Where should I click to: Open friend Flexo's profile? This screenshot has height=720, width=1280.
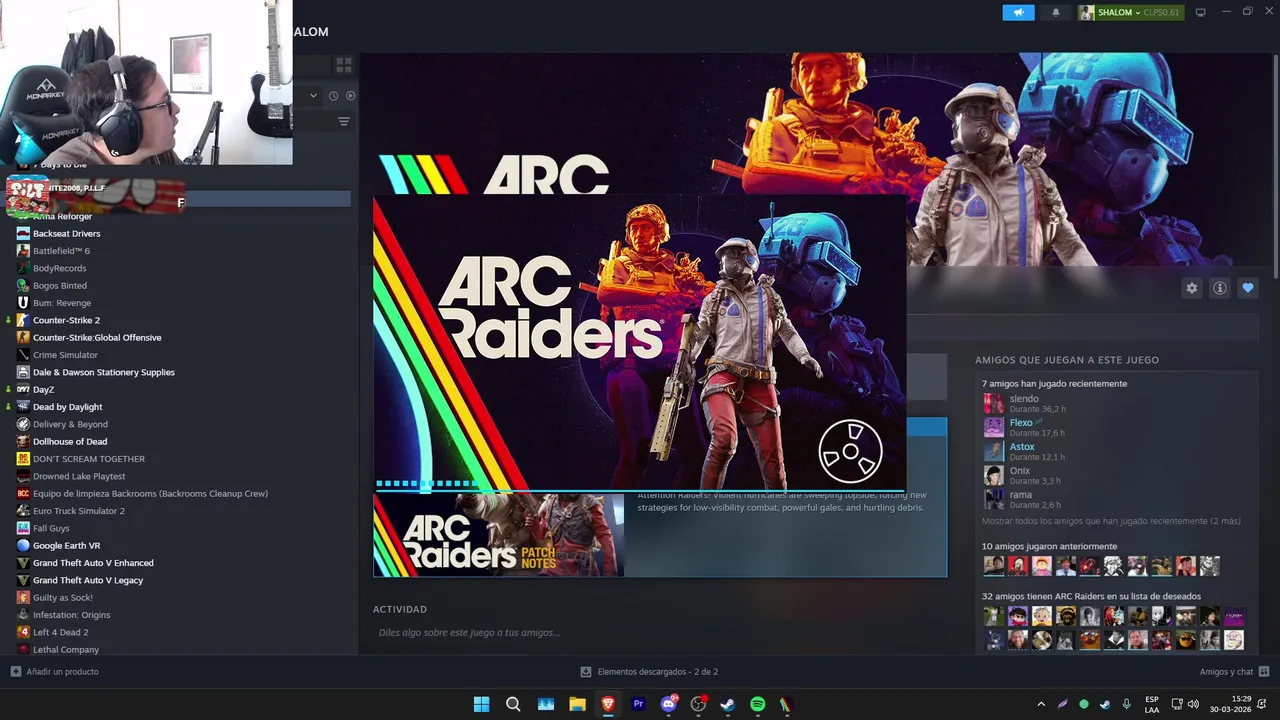pyautogui.click(x=1020, y=423)
